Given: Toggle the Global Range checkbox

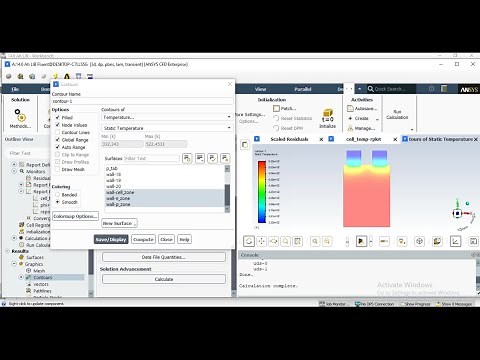Looking at the screenshot, I should (57, 140).
